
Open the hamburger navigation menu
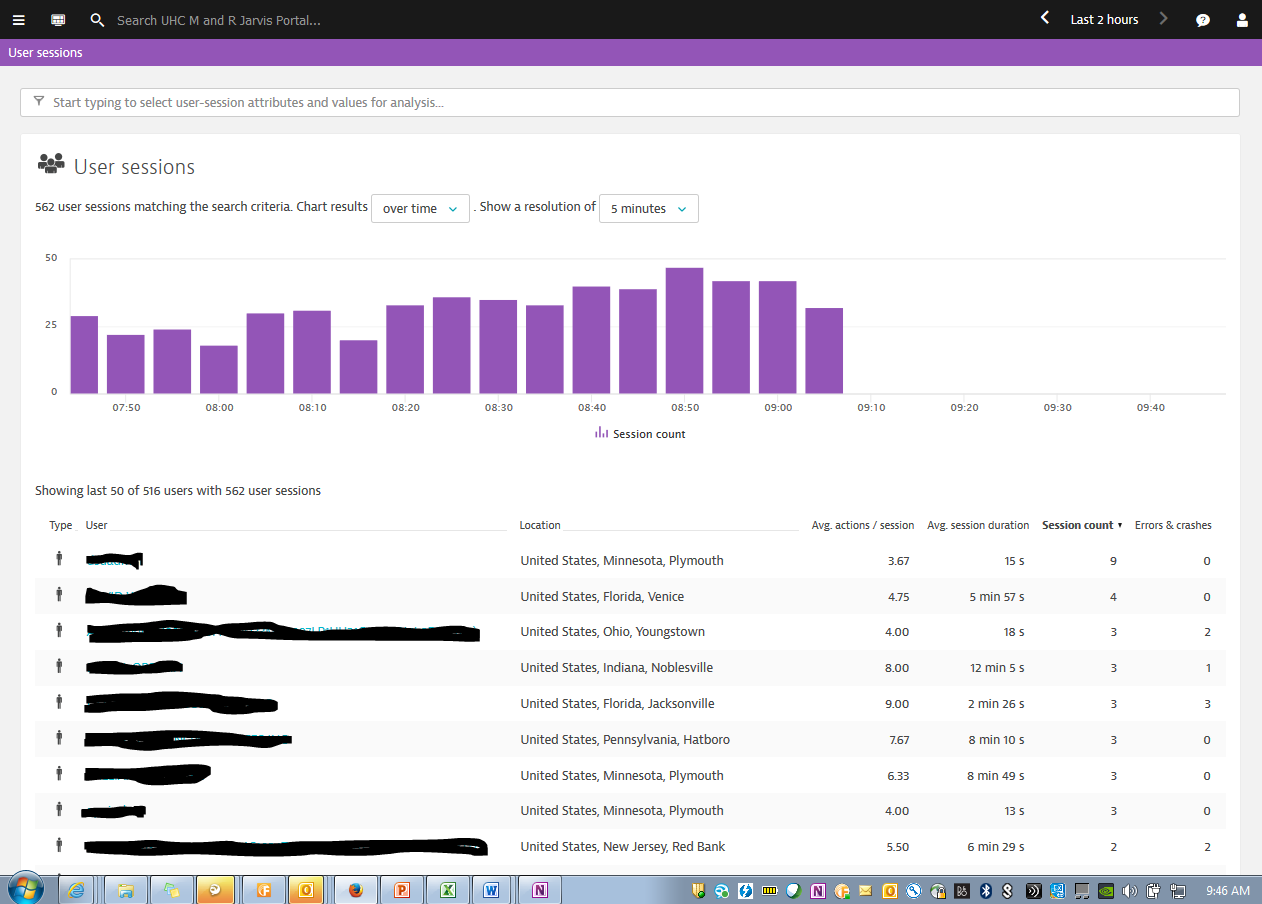click(x=18, y=20)
